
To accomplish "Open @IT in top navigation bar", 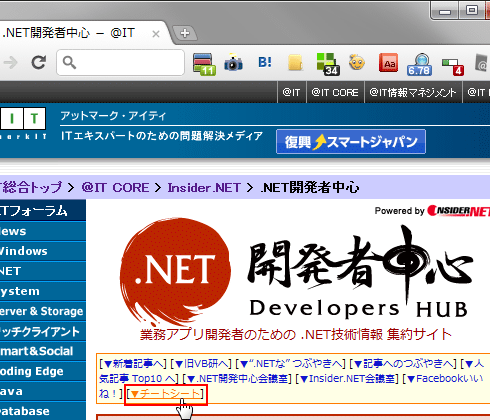I will pyautogui.click(x=291, y=92).
